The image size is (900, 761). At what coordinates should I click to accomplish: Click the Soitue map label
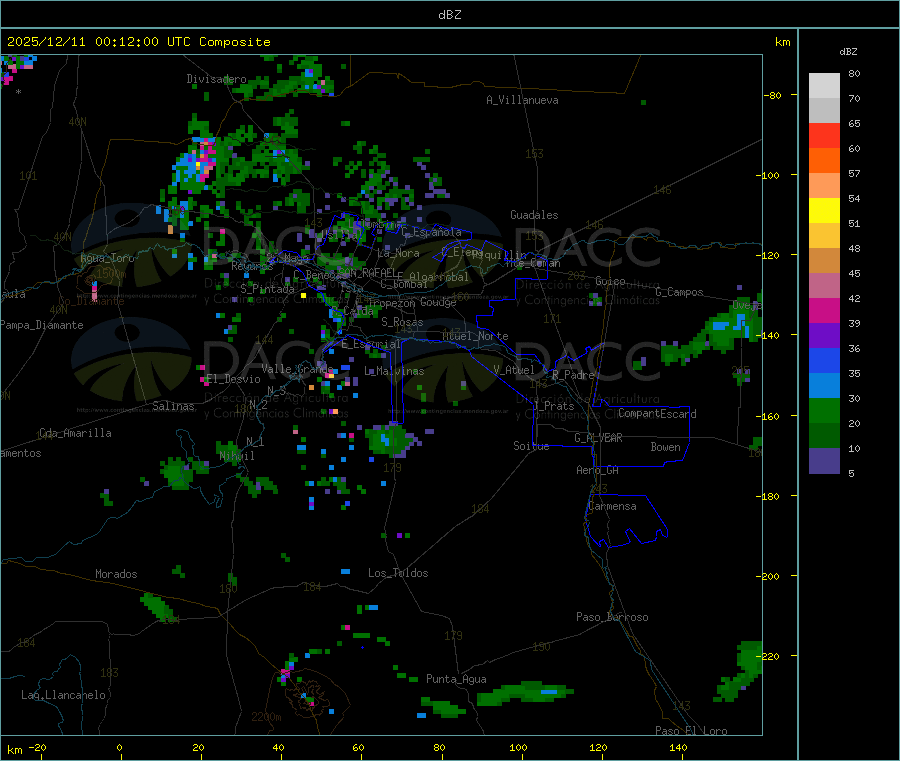(531, 446)
